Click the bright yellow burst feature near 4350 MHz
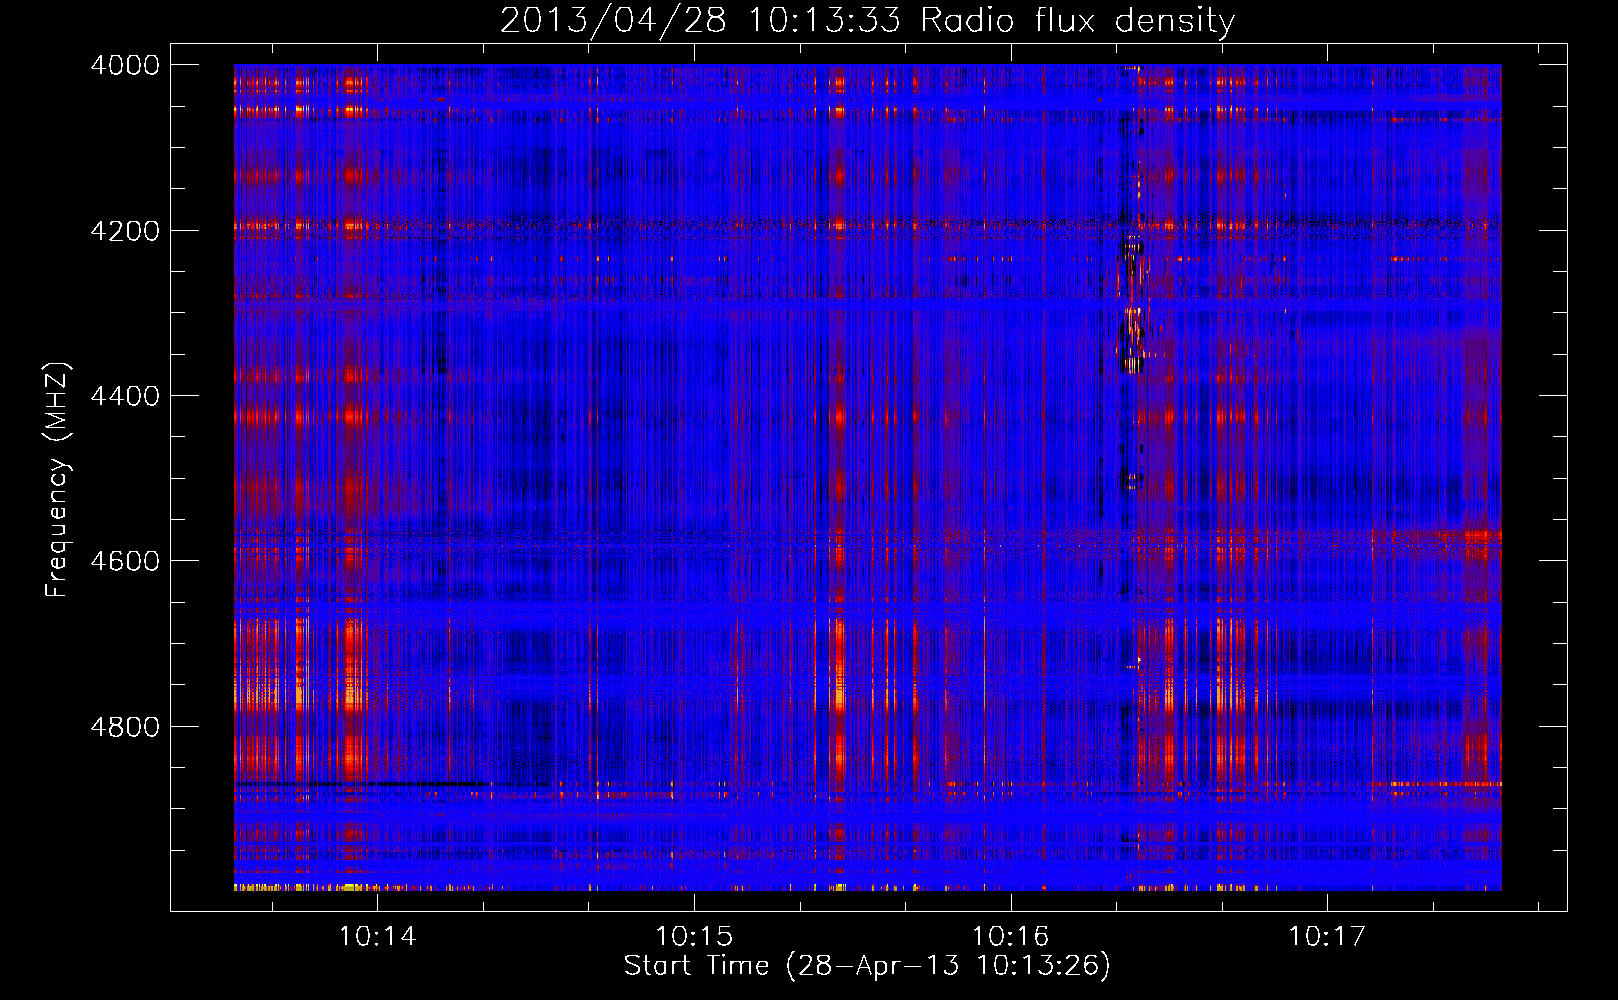This screenshot has height=1000, width=1618. tap(1133, 340)
